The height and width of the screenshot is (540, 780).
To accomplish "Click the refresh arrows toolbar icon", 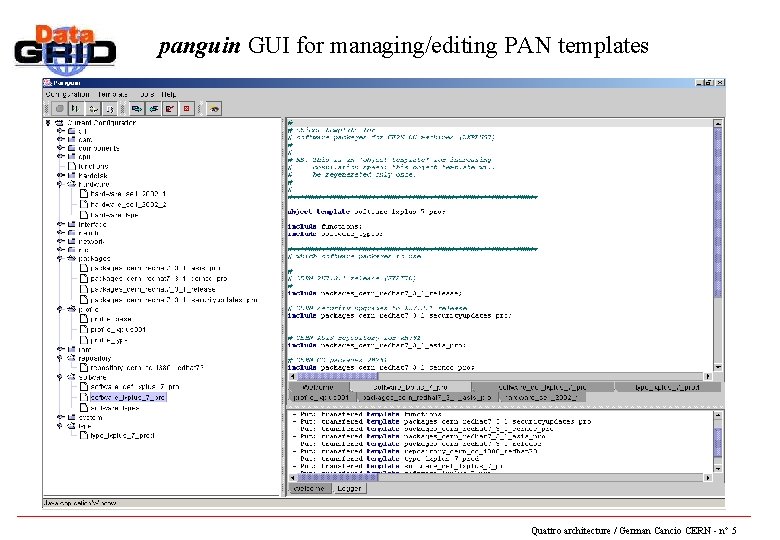I will (93, 108).
